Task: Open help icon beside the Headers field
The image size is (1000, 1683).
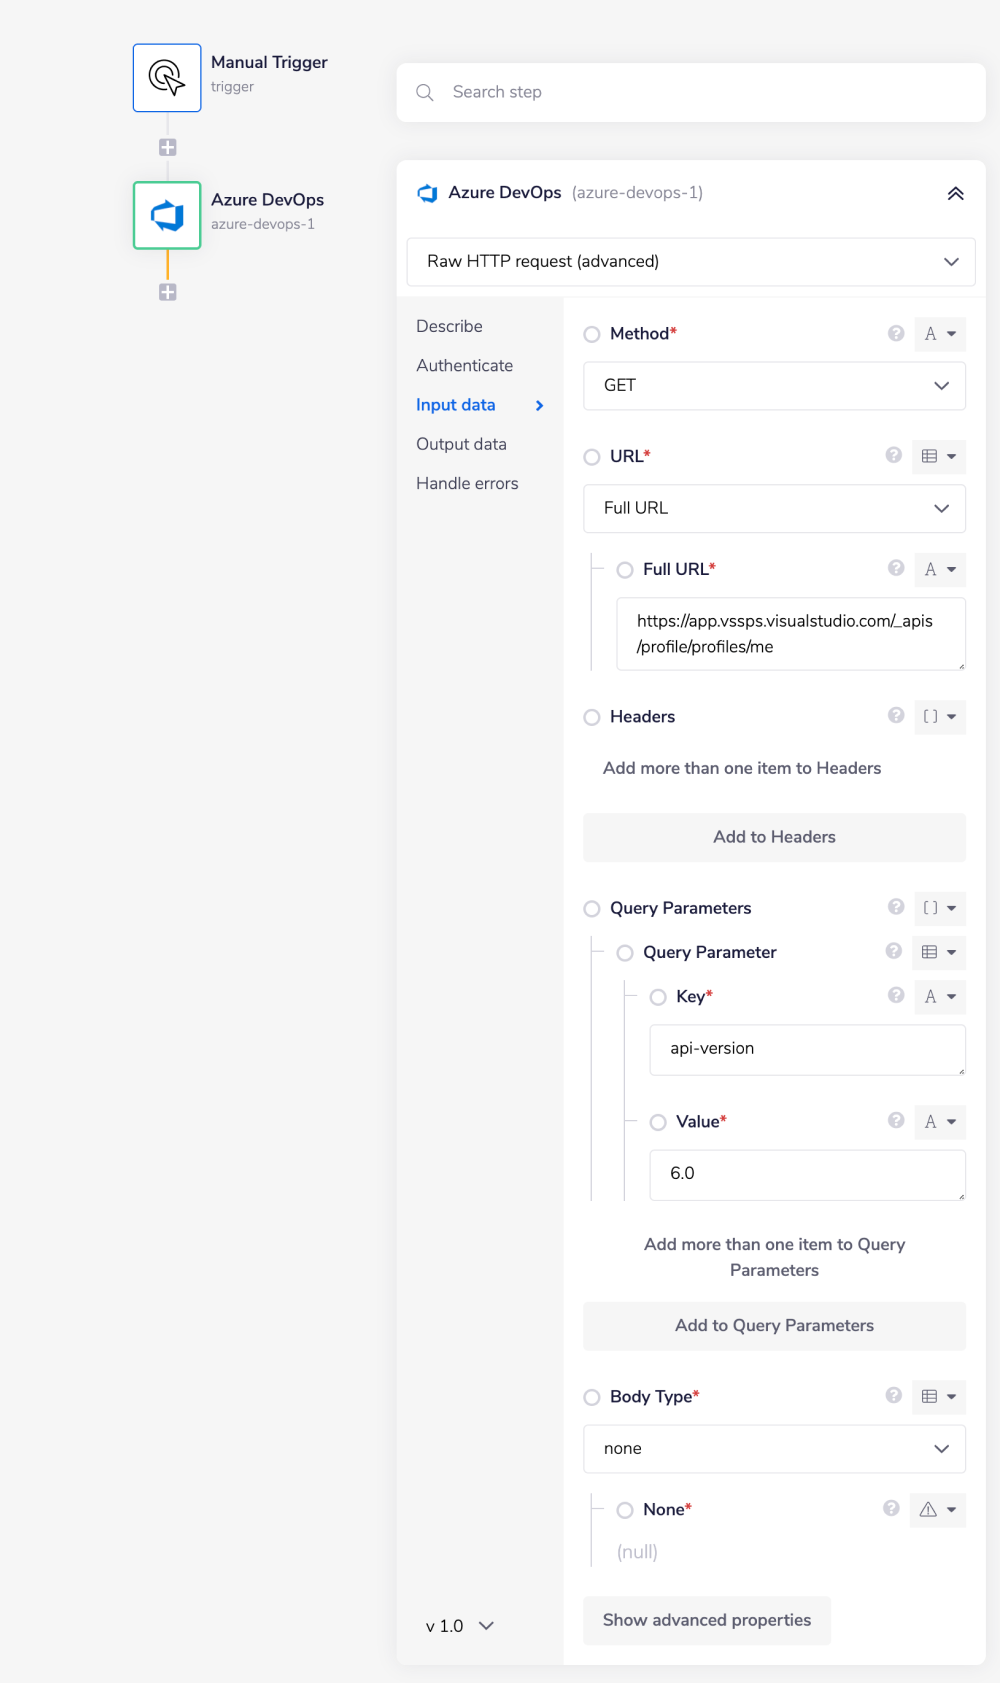Action: pyautogui.click(x=896, y=716)
